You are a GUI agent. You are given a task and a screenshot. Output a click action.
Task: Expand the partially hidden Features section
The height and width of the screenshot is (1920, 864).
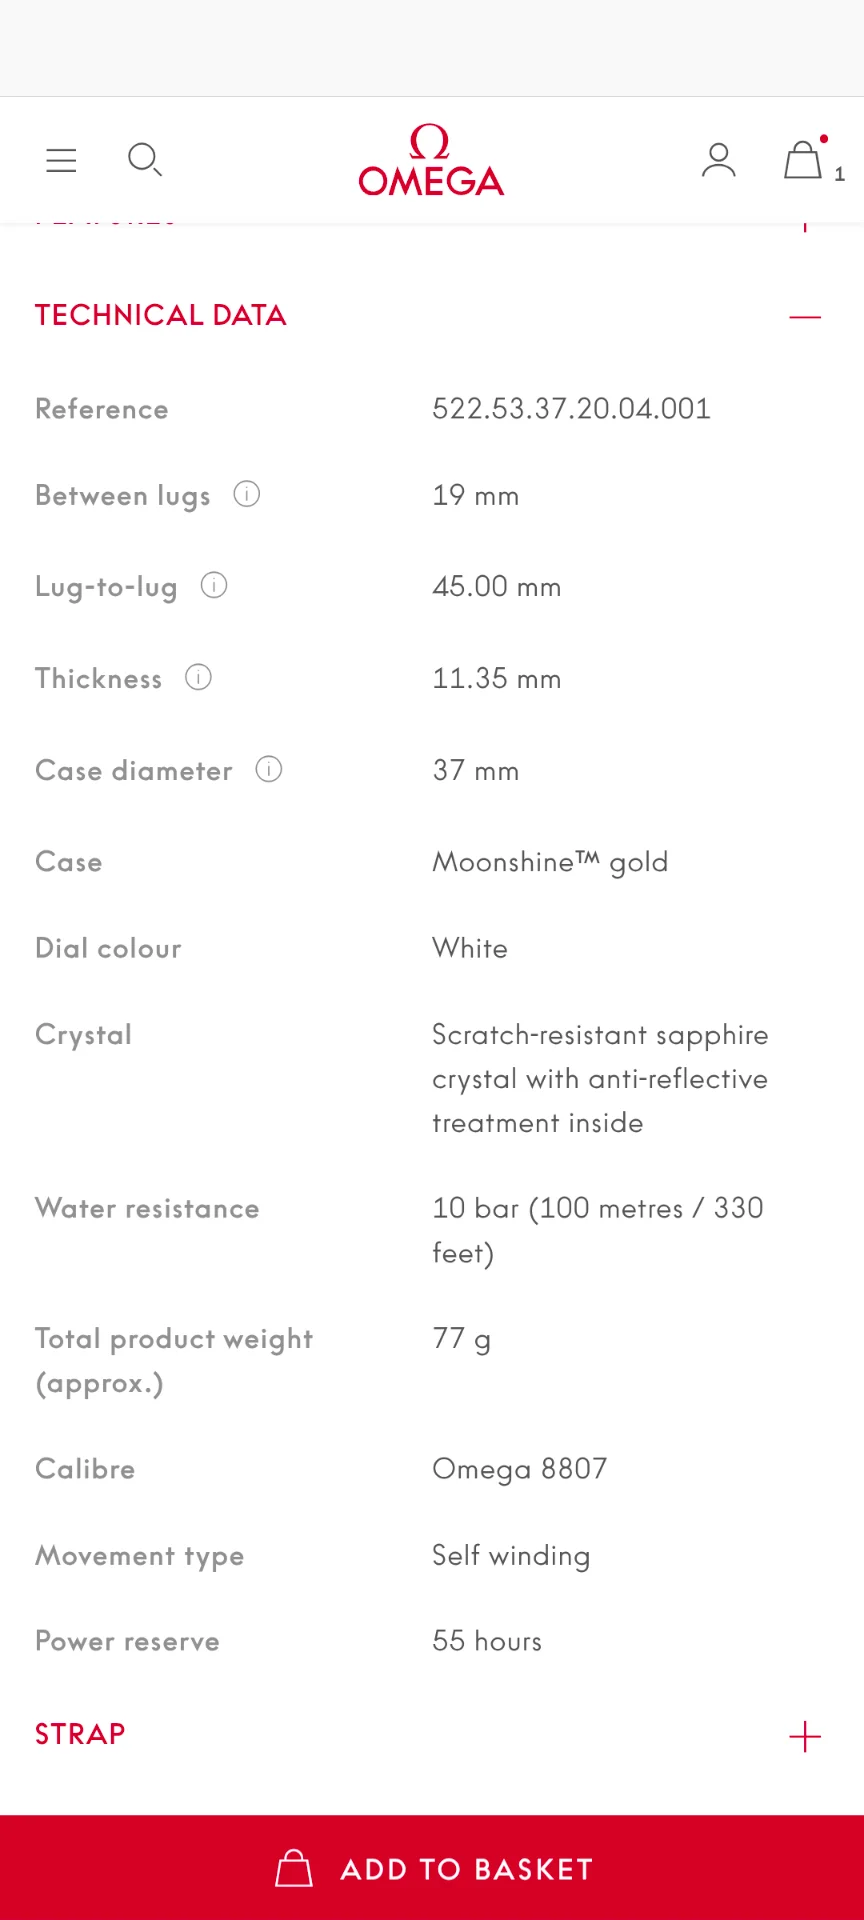pos(805,227)
